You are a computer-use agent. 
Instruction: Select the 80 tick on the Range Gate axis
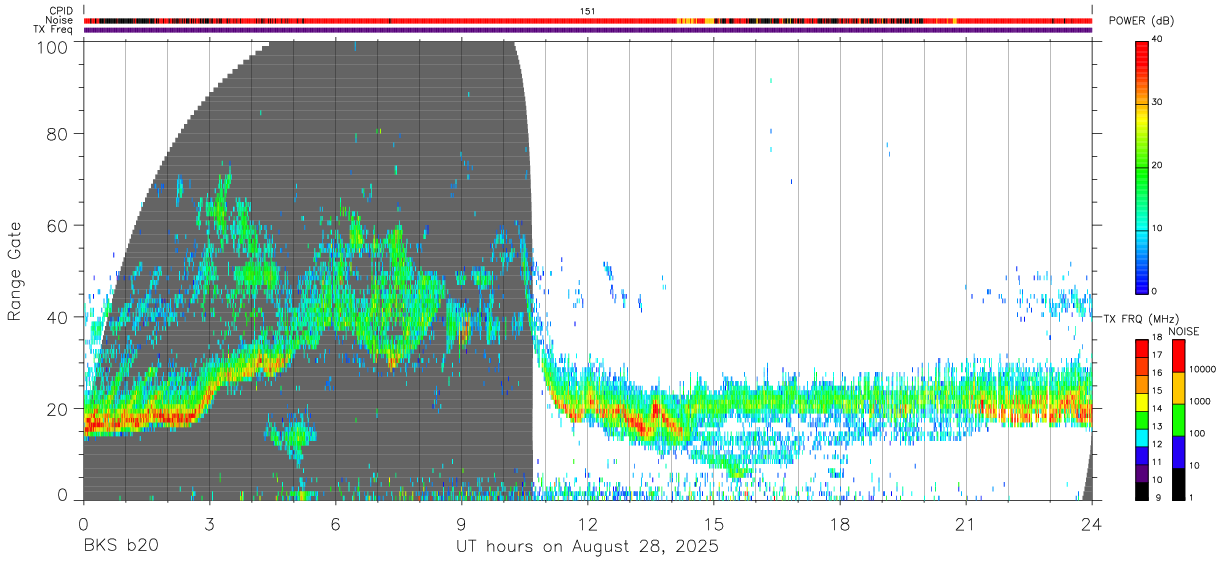pyautogui.click(x=57, y=132)
